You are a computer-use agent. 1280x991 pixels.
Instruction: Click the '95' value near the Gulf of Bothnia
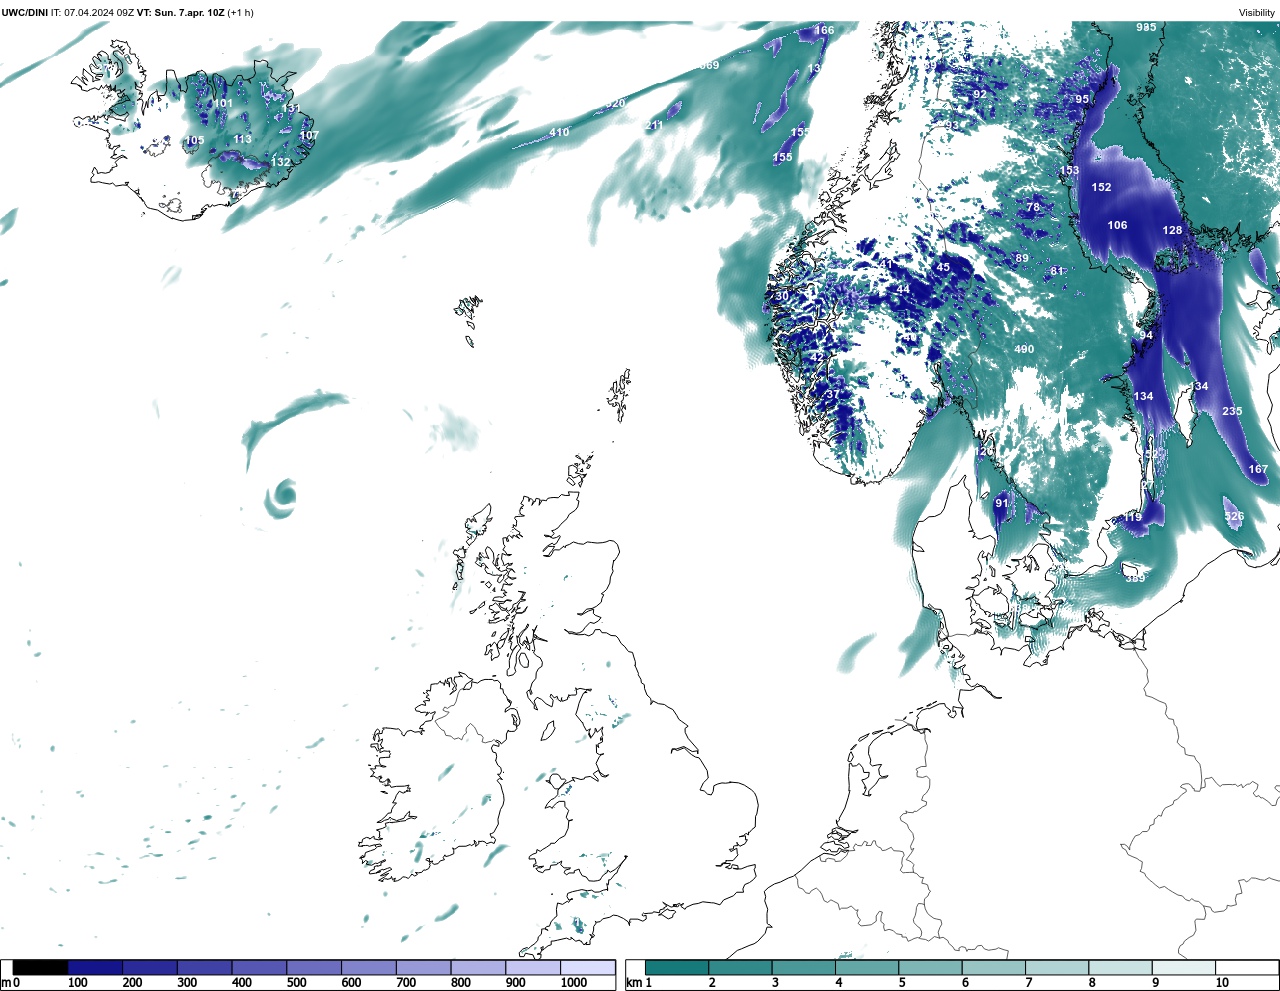point(1082,100)
